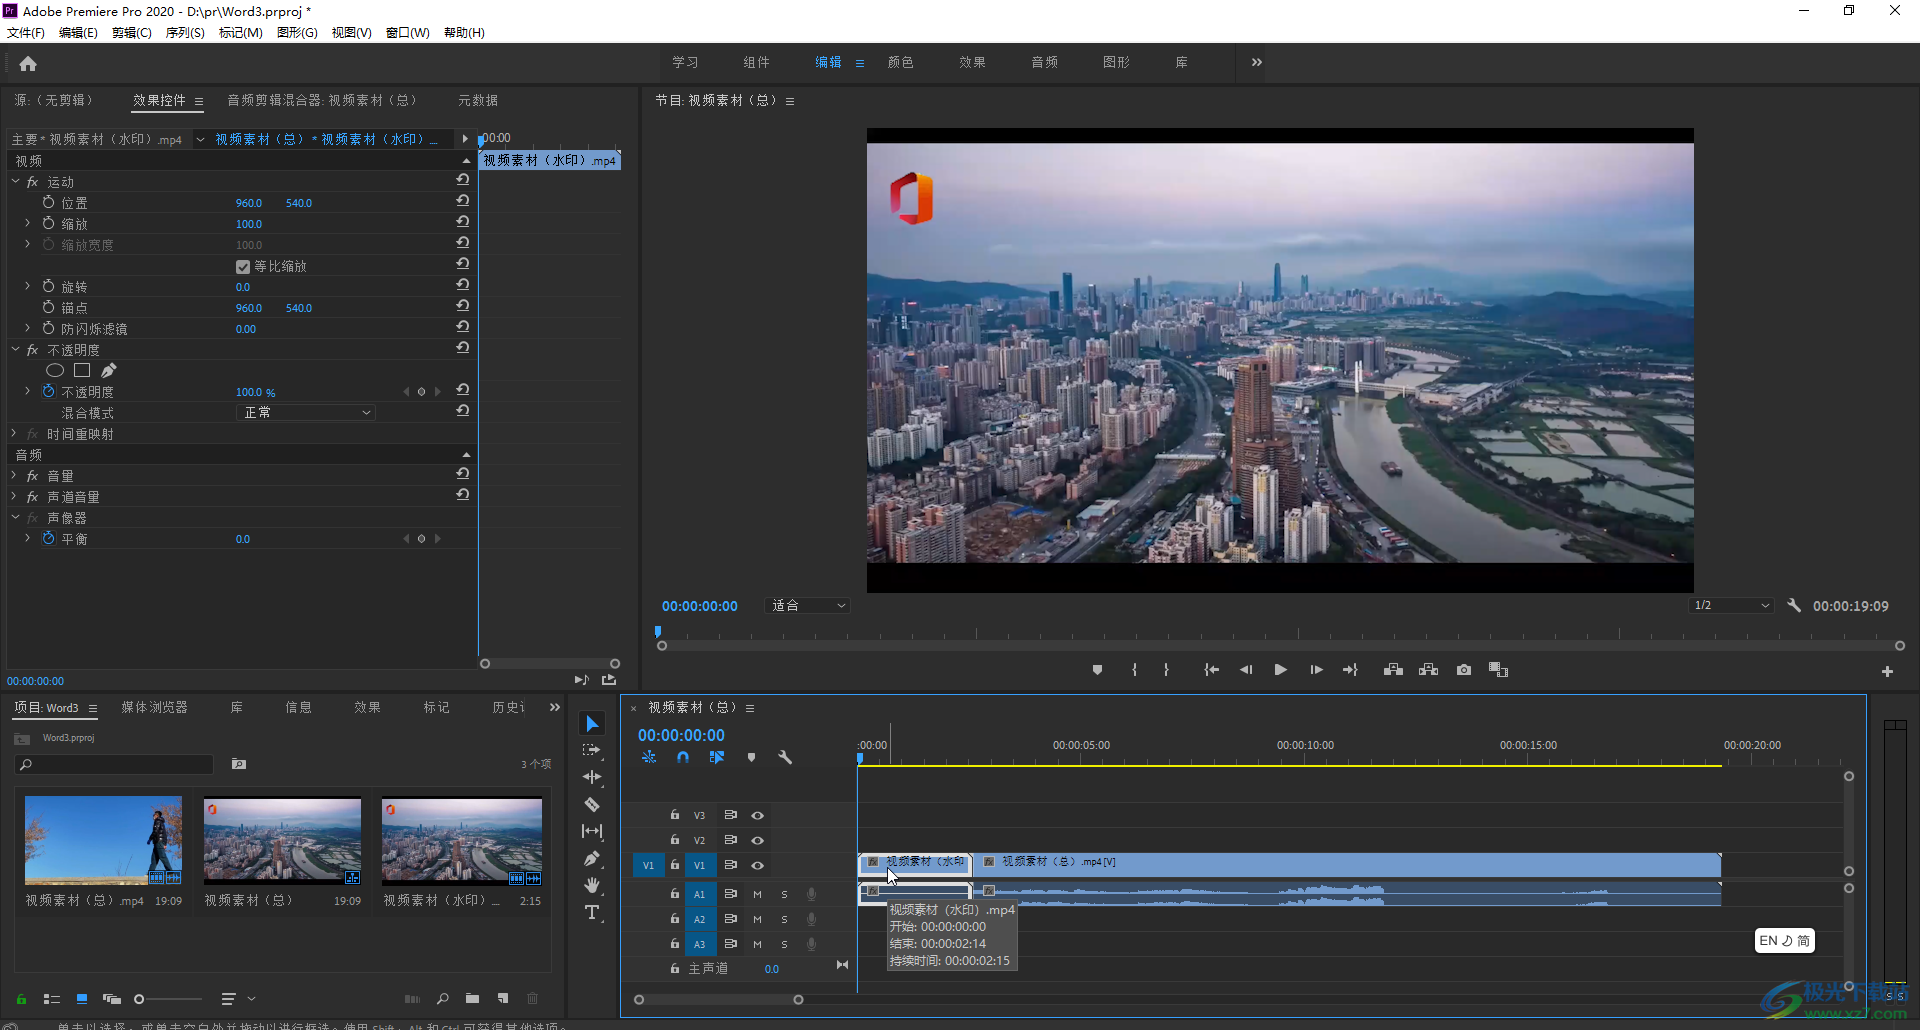Expand the Volume audio effect
Screen dimensions: 1920x1030
(15, 476)
